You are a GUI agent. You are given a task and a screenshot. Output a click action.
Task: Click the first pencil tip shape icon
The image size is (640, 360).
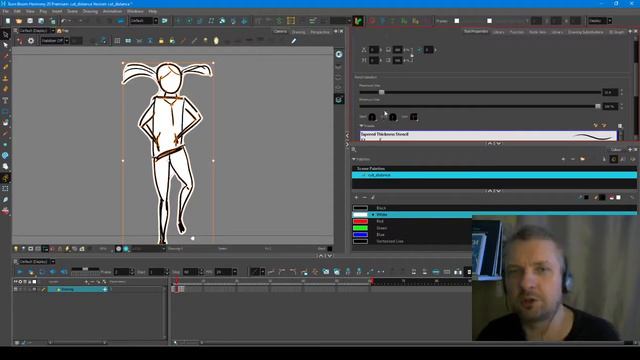[x=372, y=117]
